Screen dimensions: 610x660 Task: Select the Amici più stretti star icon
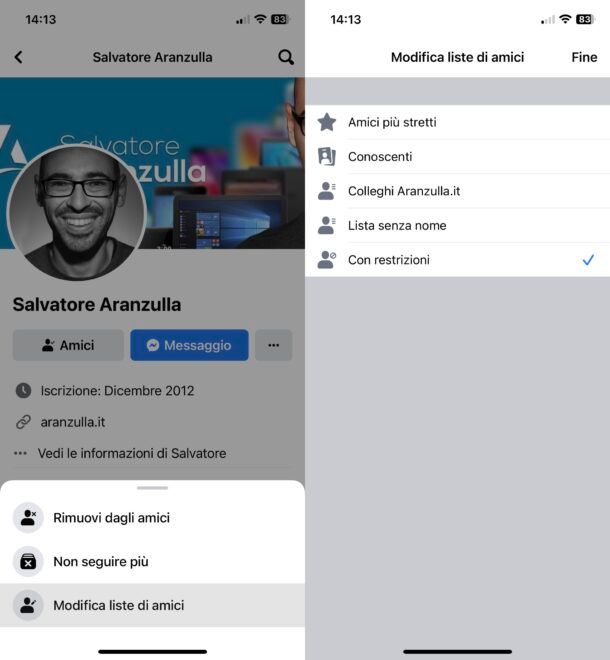(327, 122)
